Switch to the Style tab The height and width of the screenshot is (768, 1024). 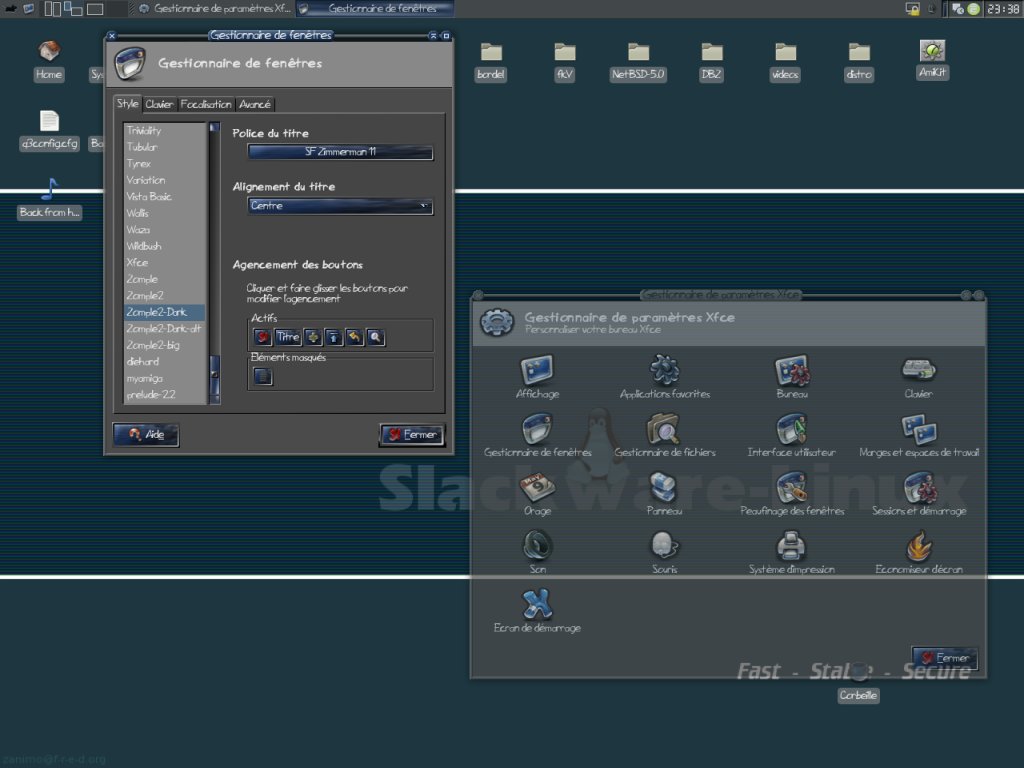click(127, 103)
